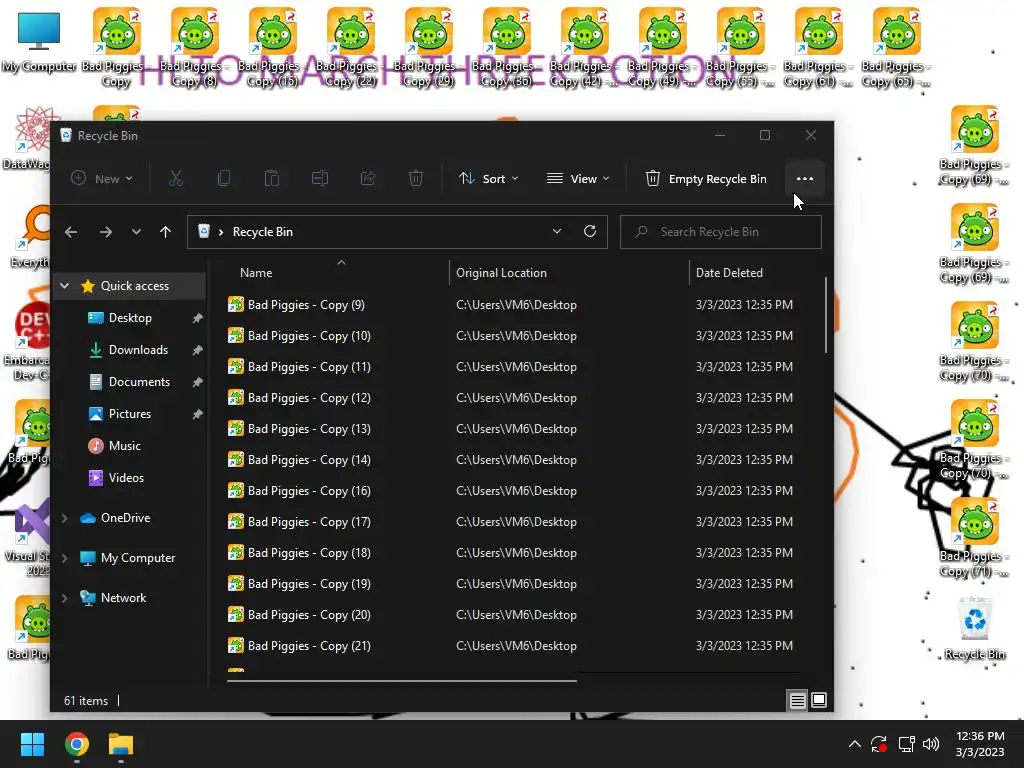Open the Windows Start menu
The height and width of the screenshot is (768, 1024).
coord(32,744)
